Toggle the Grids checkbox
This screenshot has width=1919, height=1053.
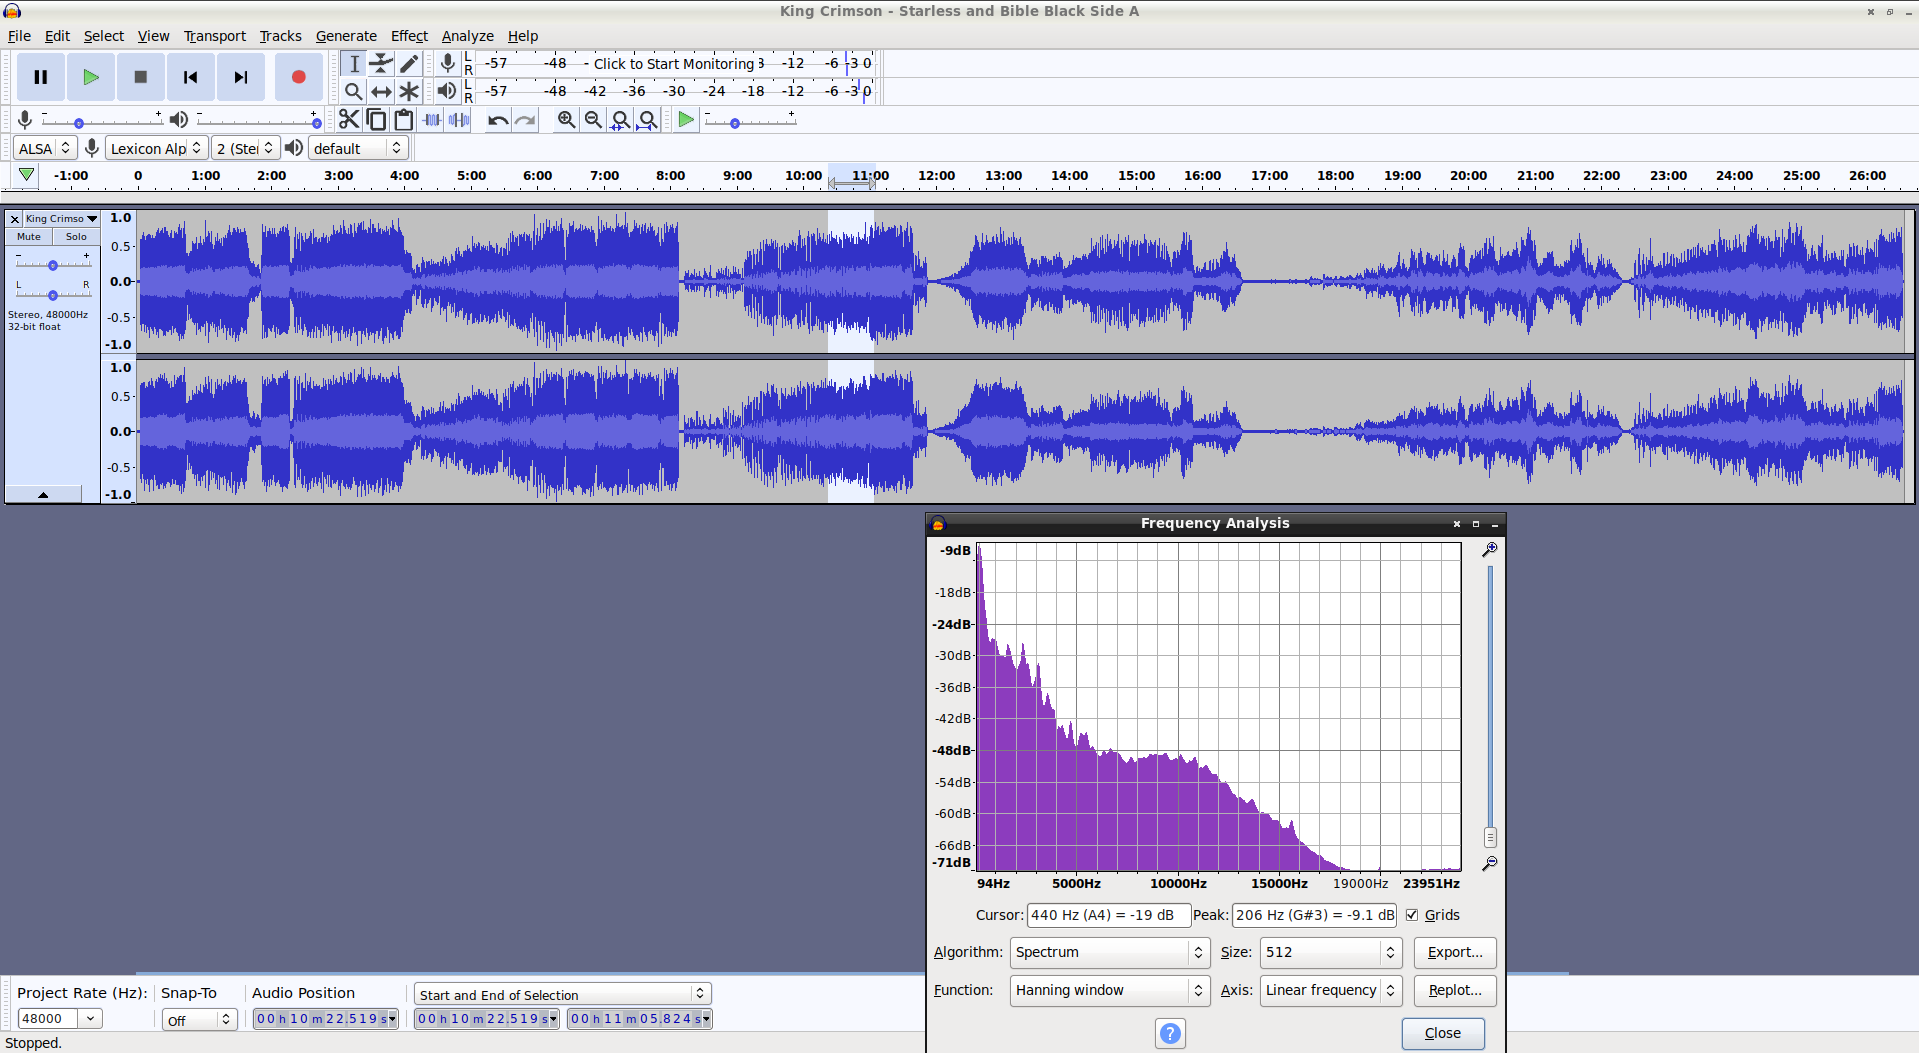pos(1412,915)
